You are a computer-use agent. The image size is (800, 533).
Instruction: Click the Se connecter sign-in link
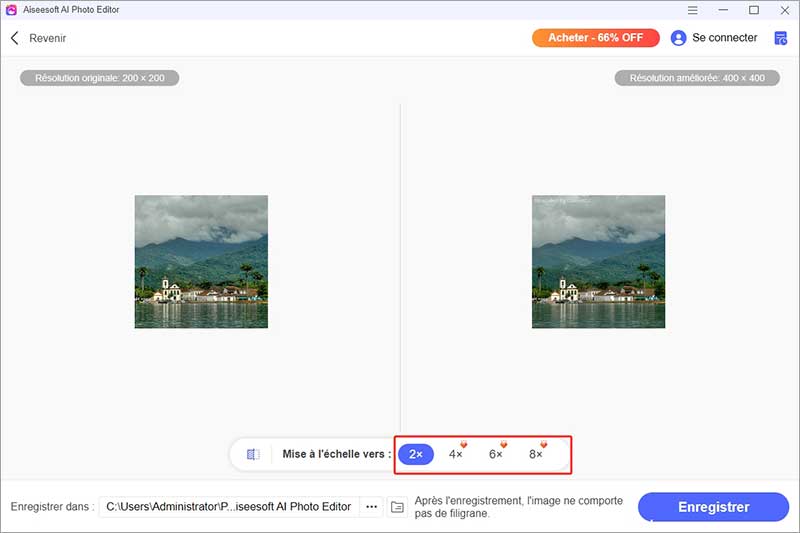tap(725, 38)
